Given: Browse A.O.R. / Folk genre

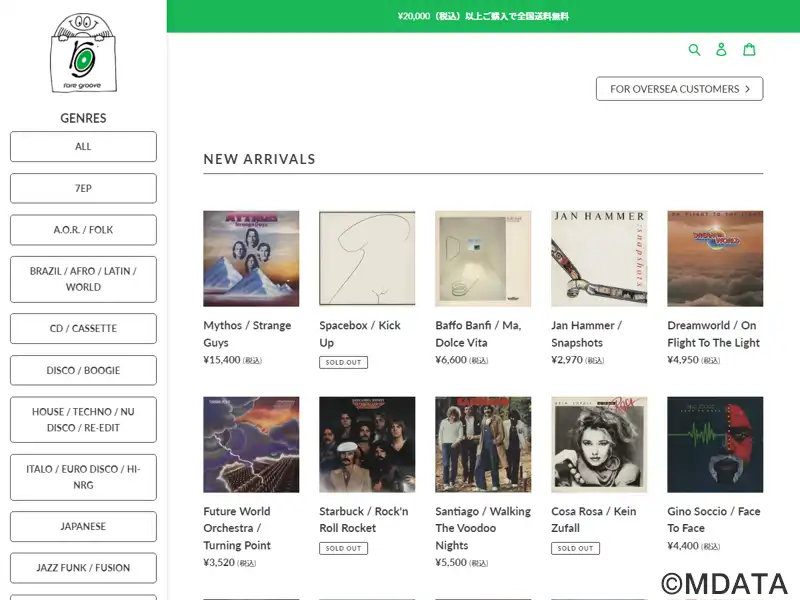Looking at the screenshot, I should [x=83, y=230].
